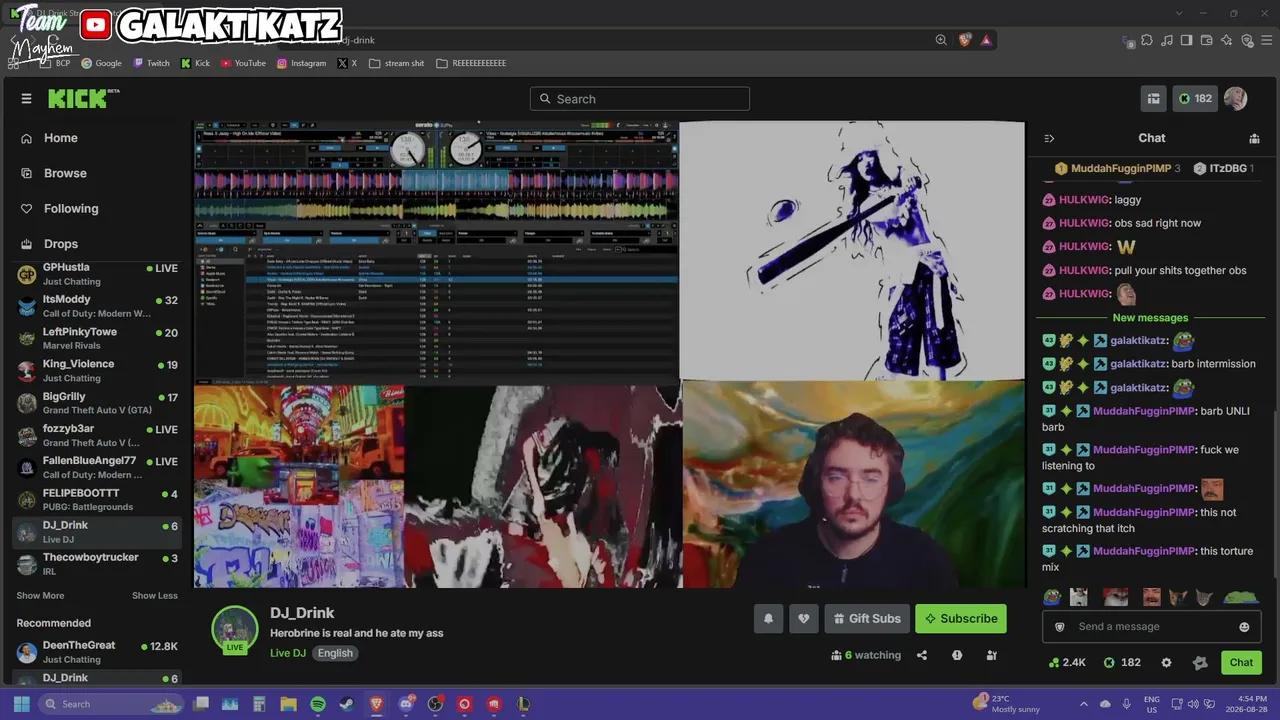Screen dimensions: 1280x720
Task: Open the Brave playlist music note icon
Action: 1167,40
